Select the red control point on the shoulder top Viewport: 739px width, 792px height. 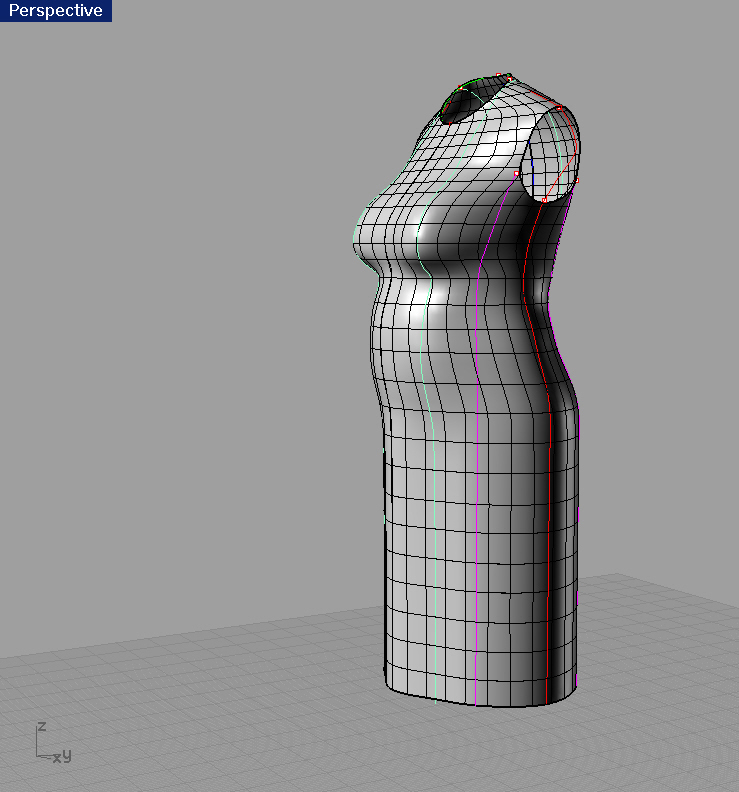(559, 108)
